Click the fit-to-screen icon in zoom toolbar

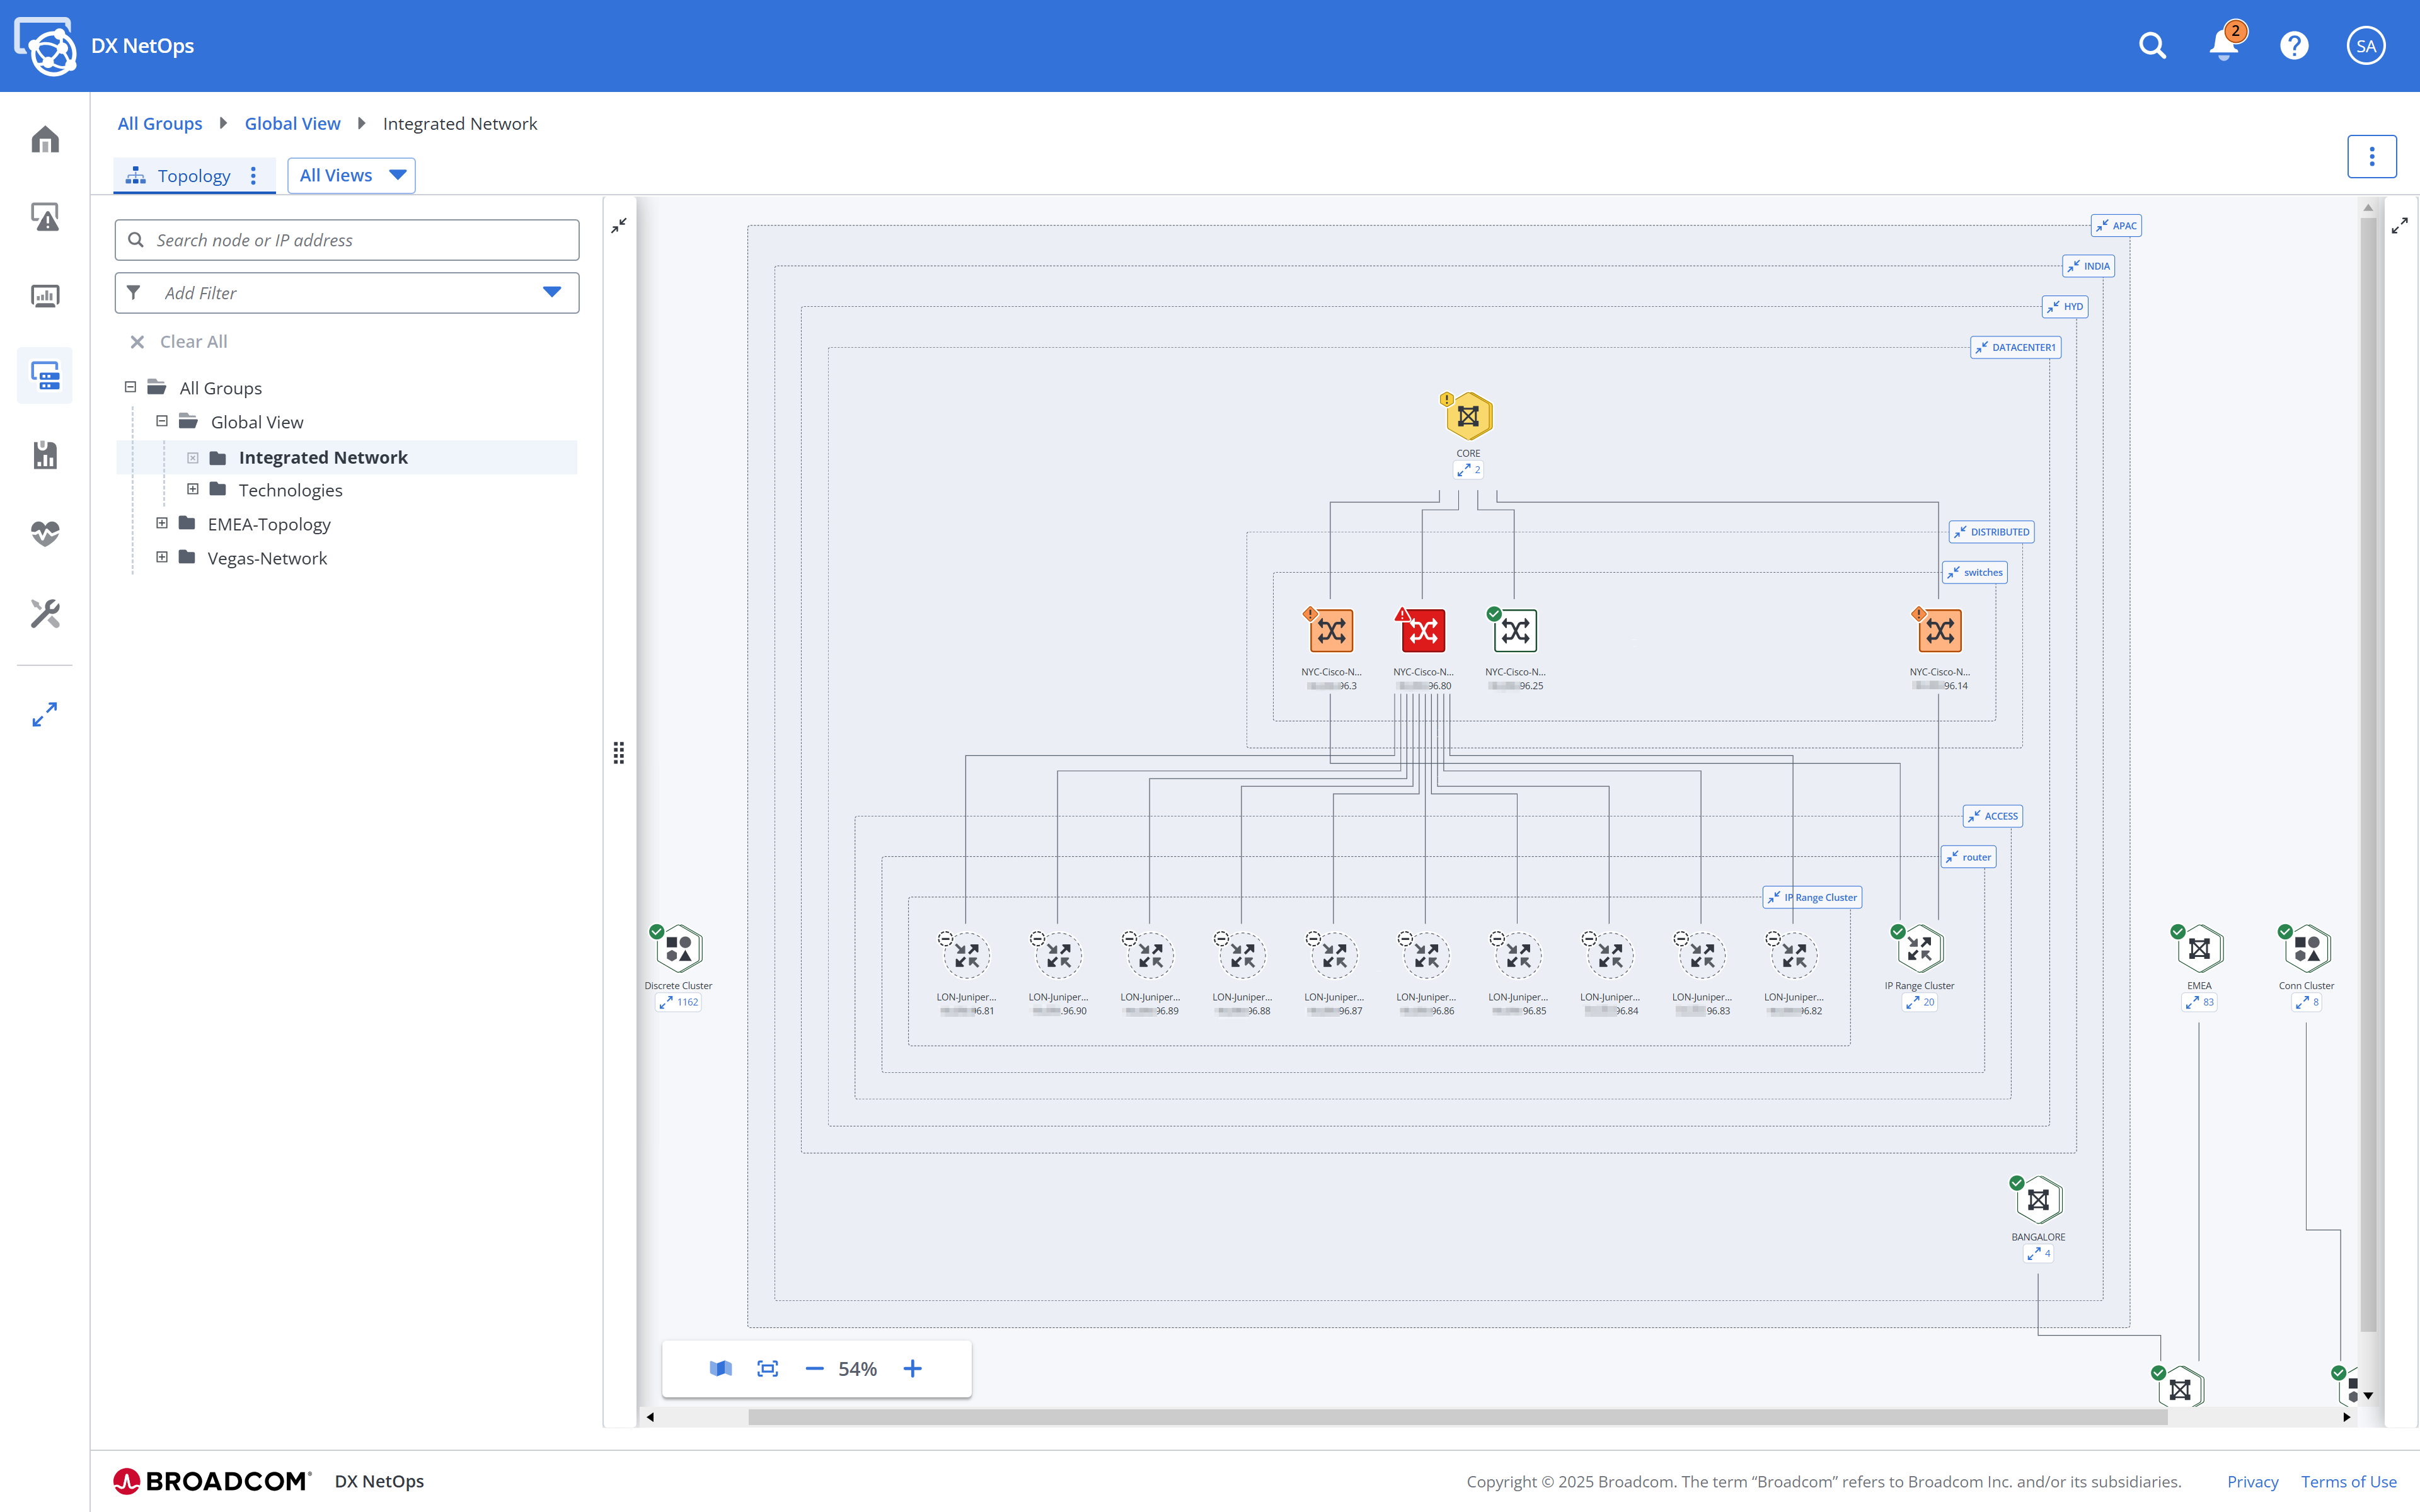768,1368
